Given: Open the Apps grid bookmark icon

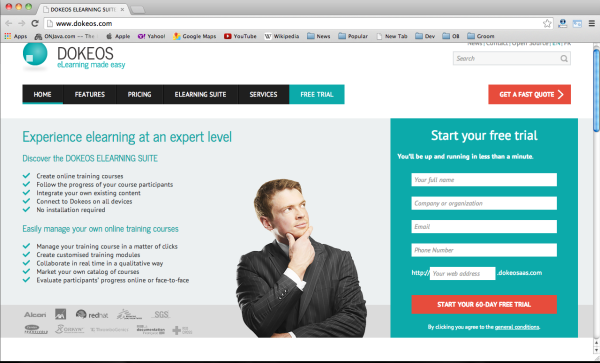Looking at the screenshot, I should click(x=8, y=36).
